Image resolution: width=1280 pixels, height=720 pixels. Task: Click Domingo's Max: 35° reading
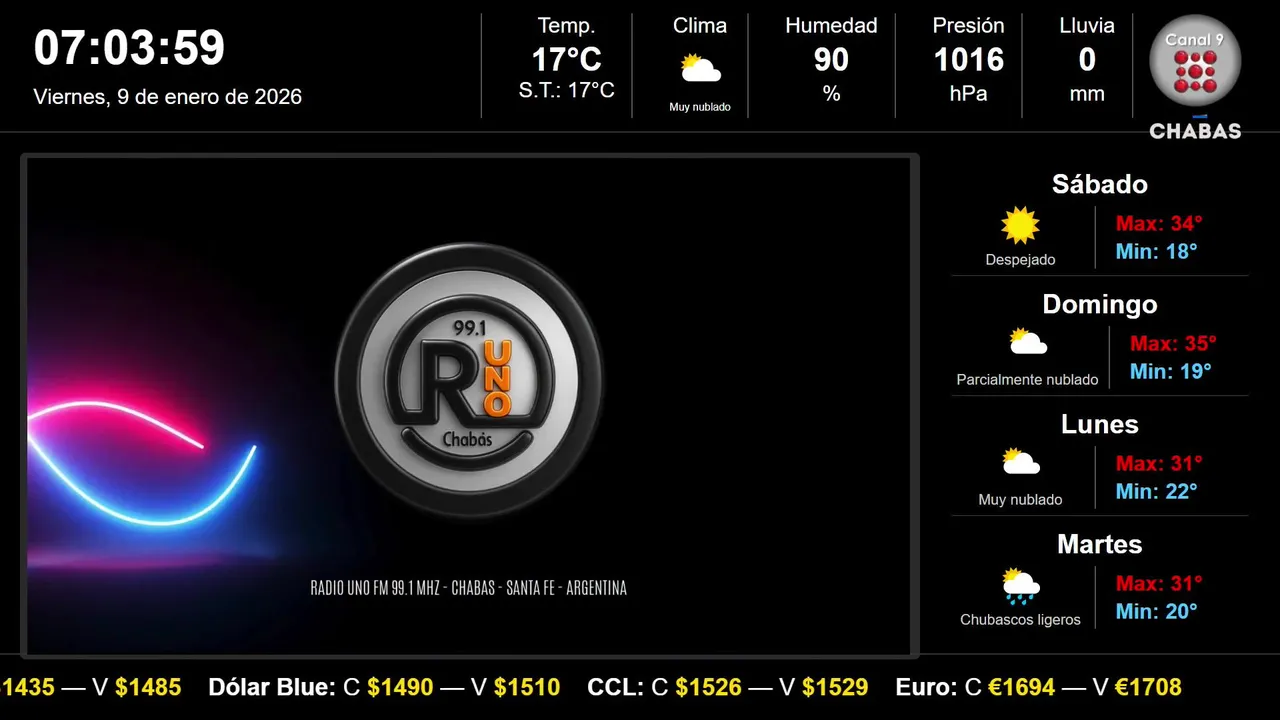[1173, 343]
